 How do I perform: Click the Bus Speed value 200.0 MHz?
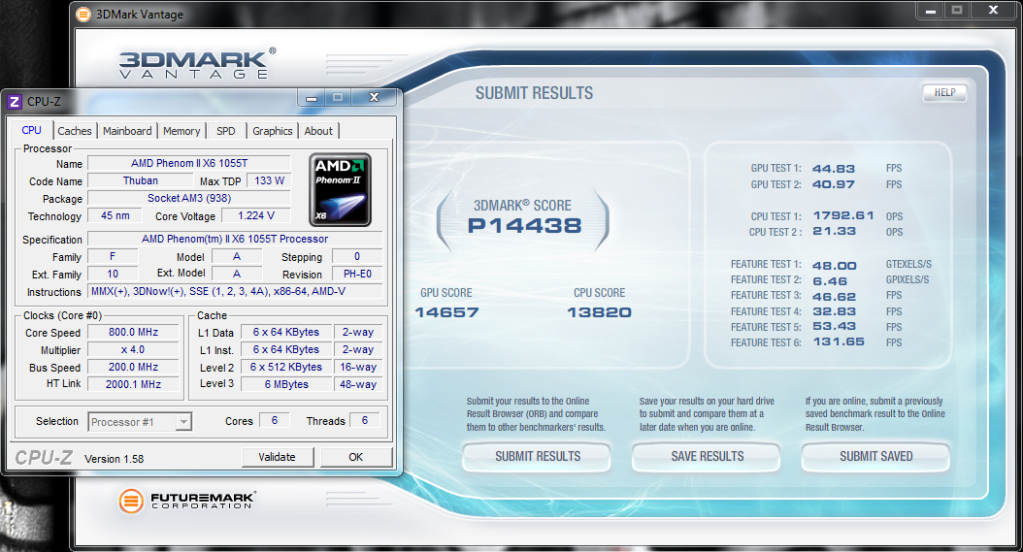133,367
